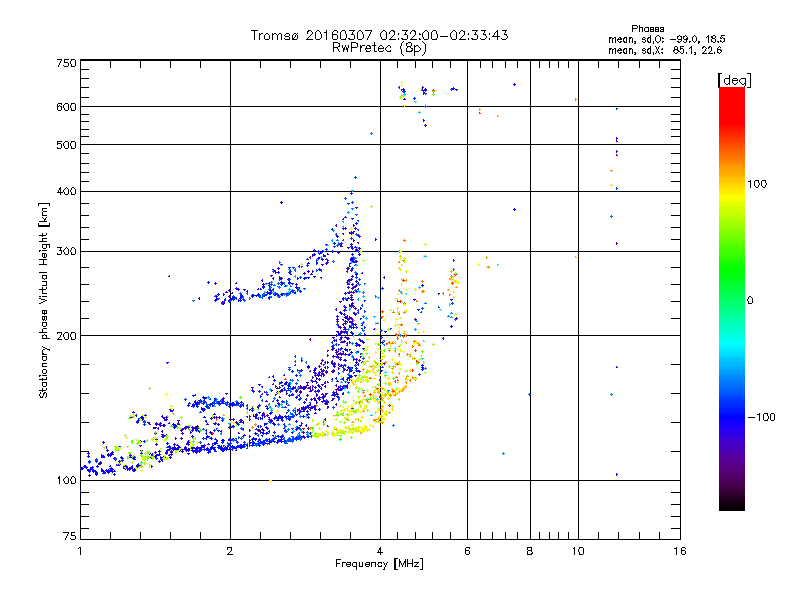Click the x-axis '10' tick label
This screenshot has height=600, width=800.
pyautogui.click(x=578, y=551)
